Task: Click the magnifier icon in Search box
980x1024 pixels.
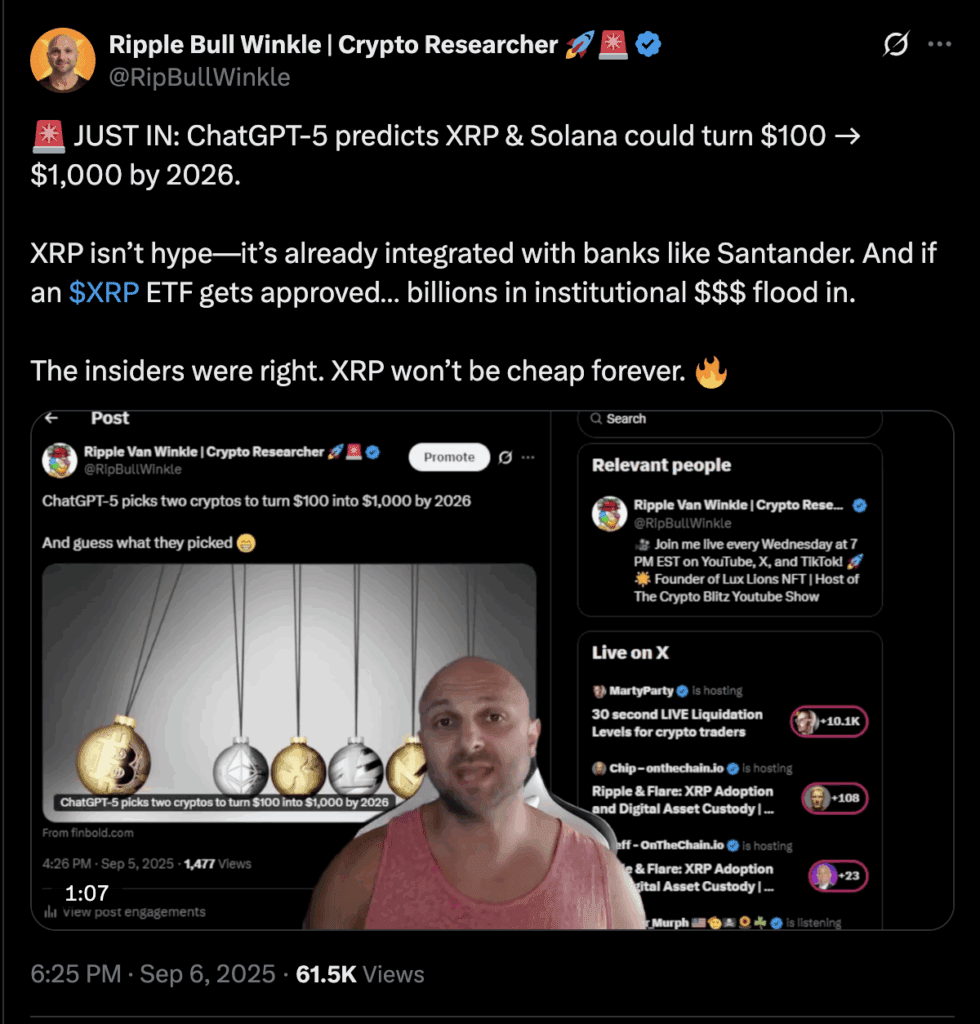Action: pos(596,419)
